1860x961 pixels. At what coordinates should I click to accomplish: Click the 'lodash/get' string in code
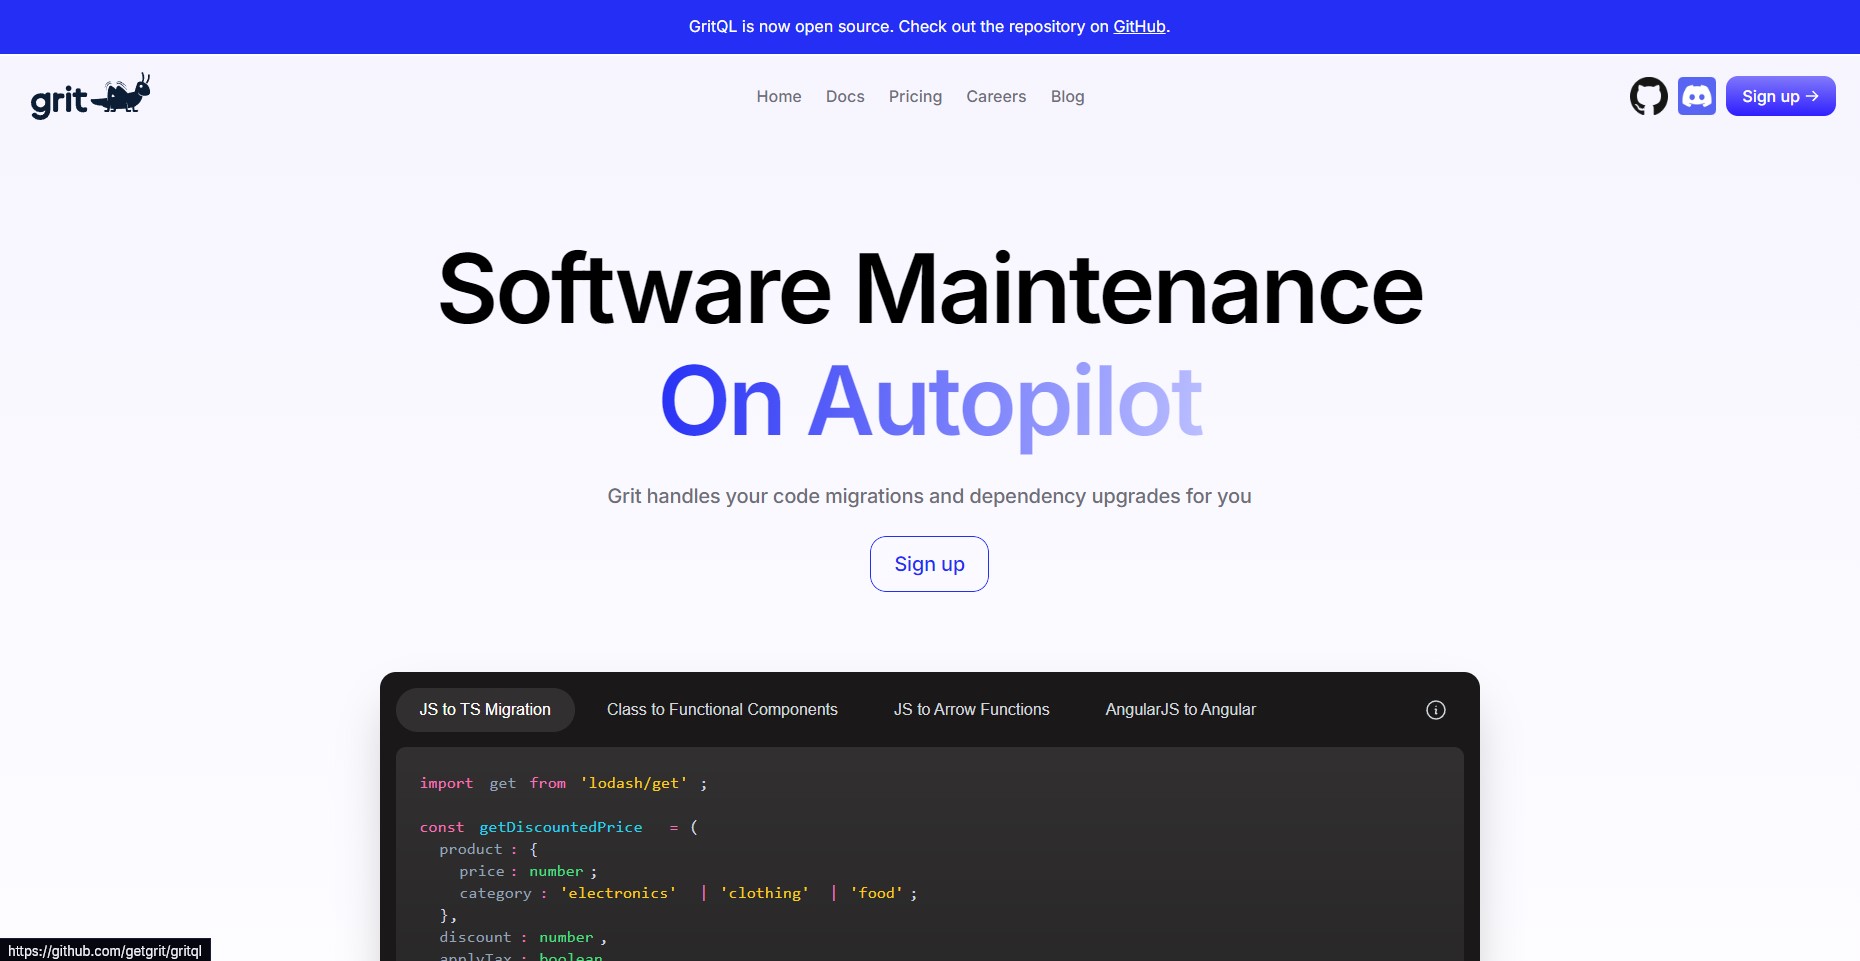coord(634,783)
